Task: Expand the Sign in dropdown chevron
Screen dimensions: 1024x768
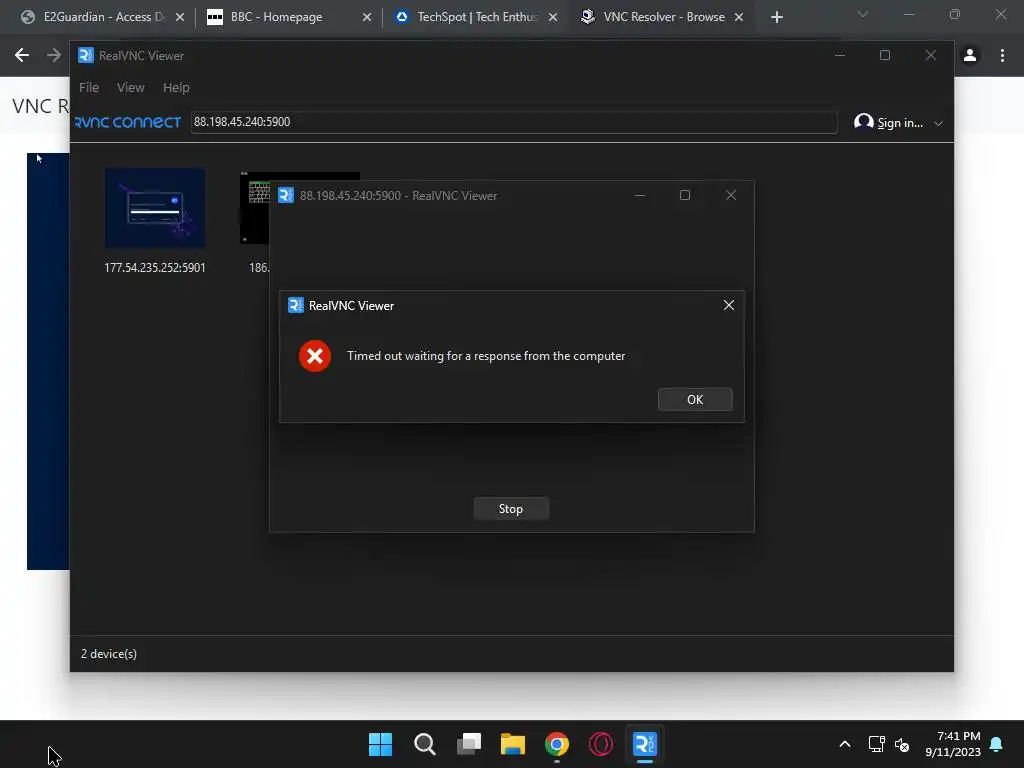Action: (x=938, y=123)
